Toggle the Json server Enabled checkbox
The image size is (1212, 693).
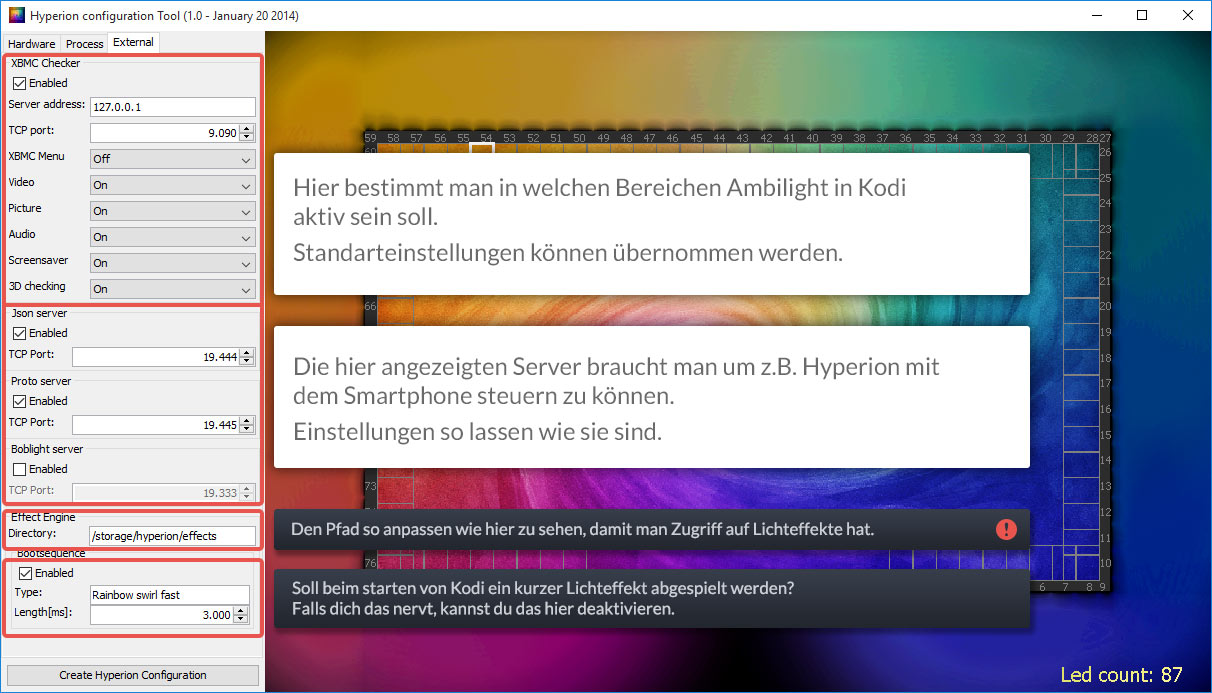coord(19,333)
